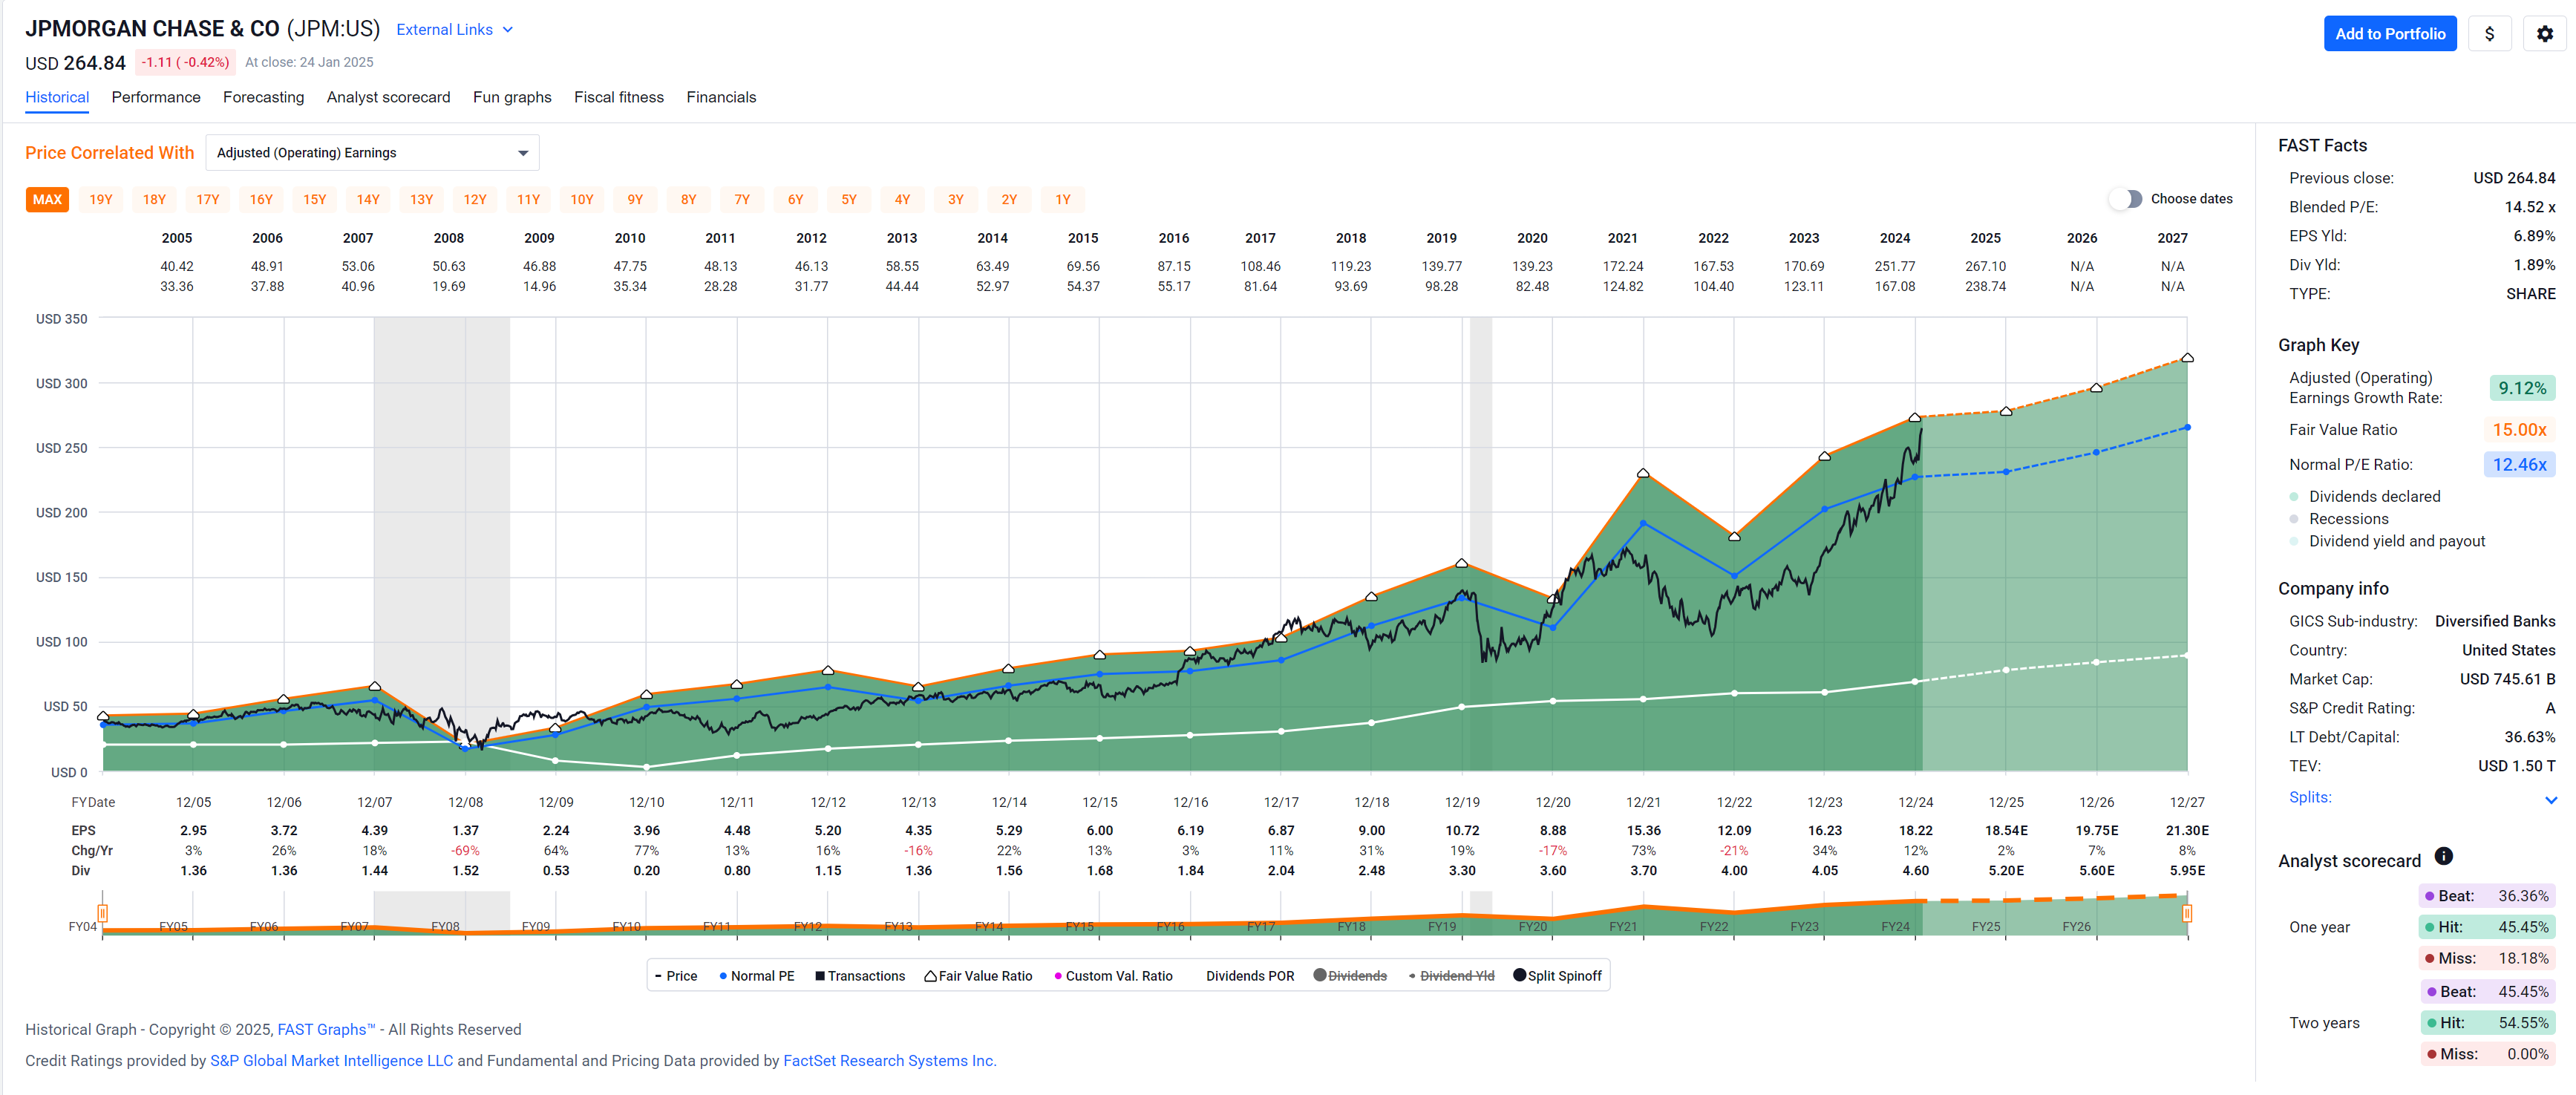Toggle the Choose dates switch

coord(2125,199)
